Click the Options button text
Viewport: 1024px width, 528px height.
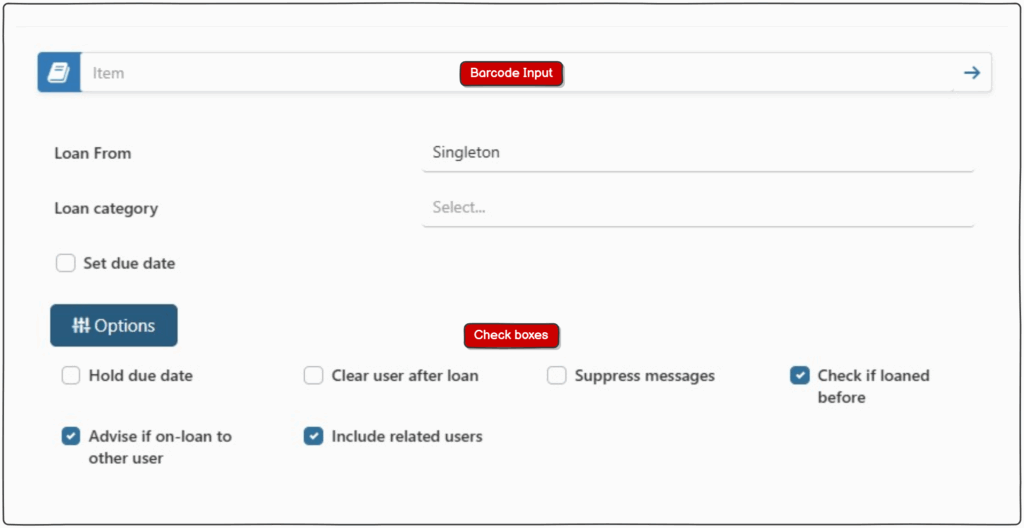(125, 326)
